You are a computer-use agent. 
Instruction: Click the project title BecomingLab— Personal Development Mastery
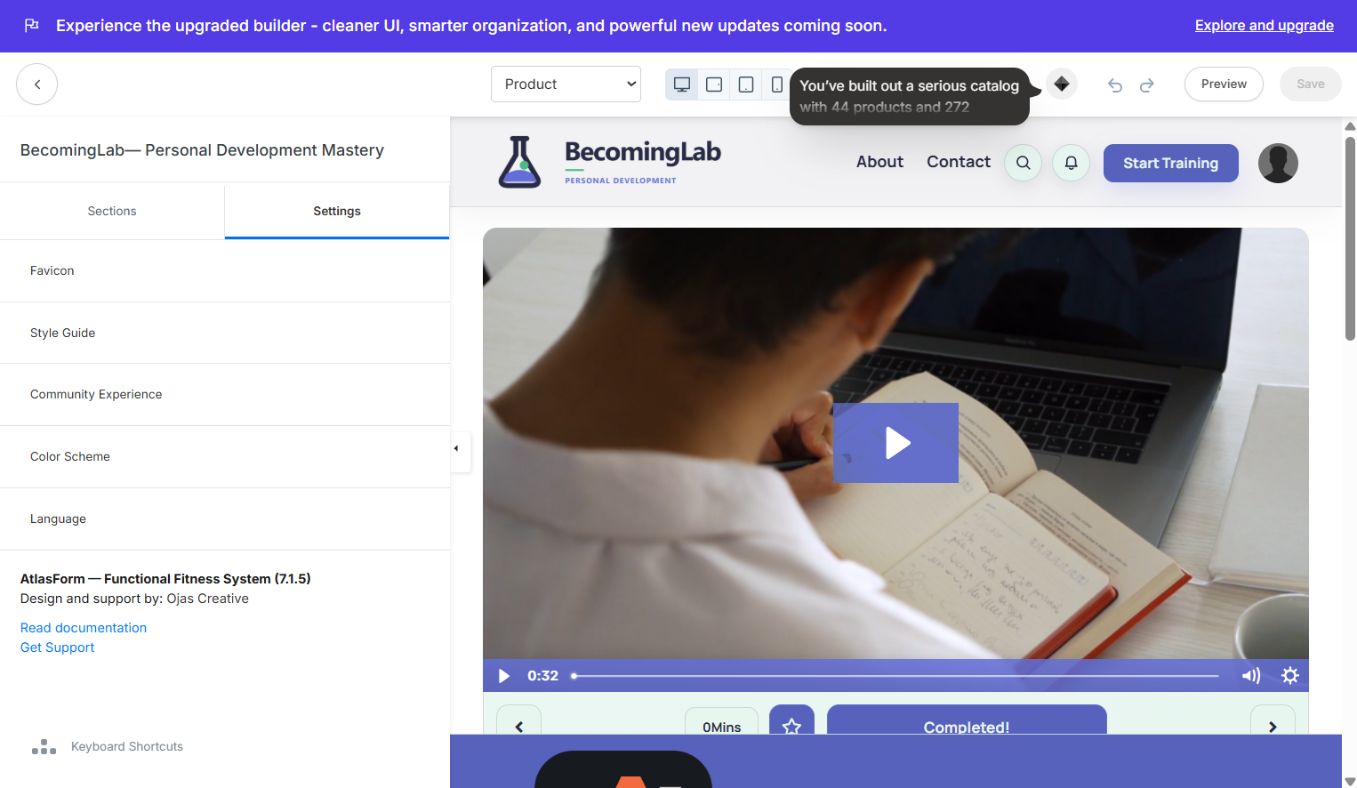click(202, 150)
